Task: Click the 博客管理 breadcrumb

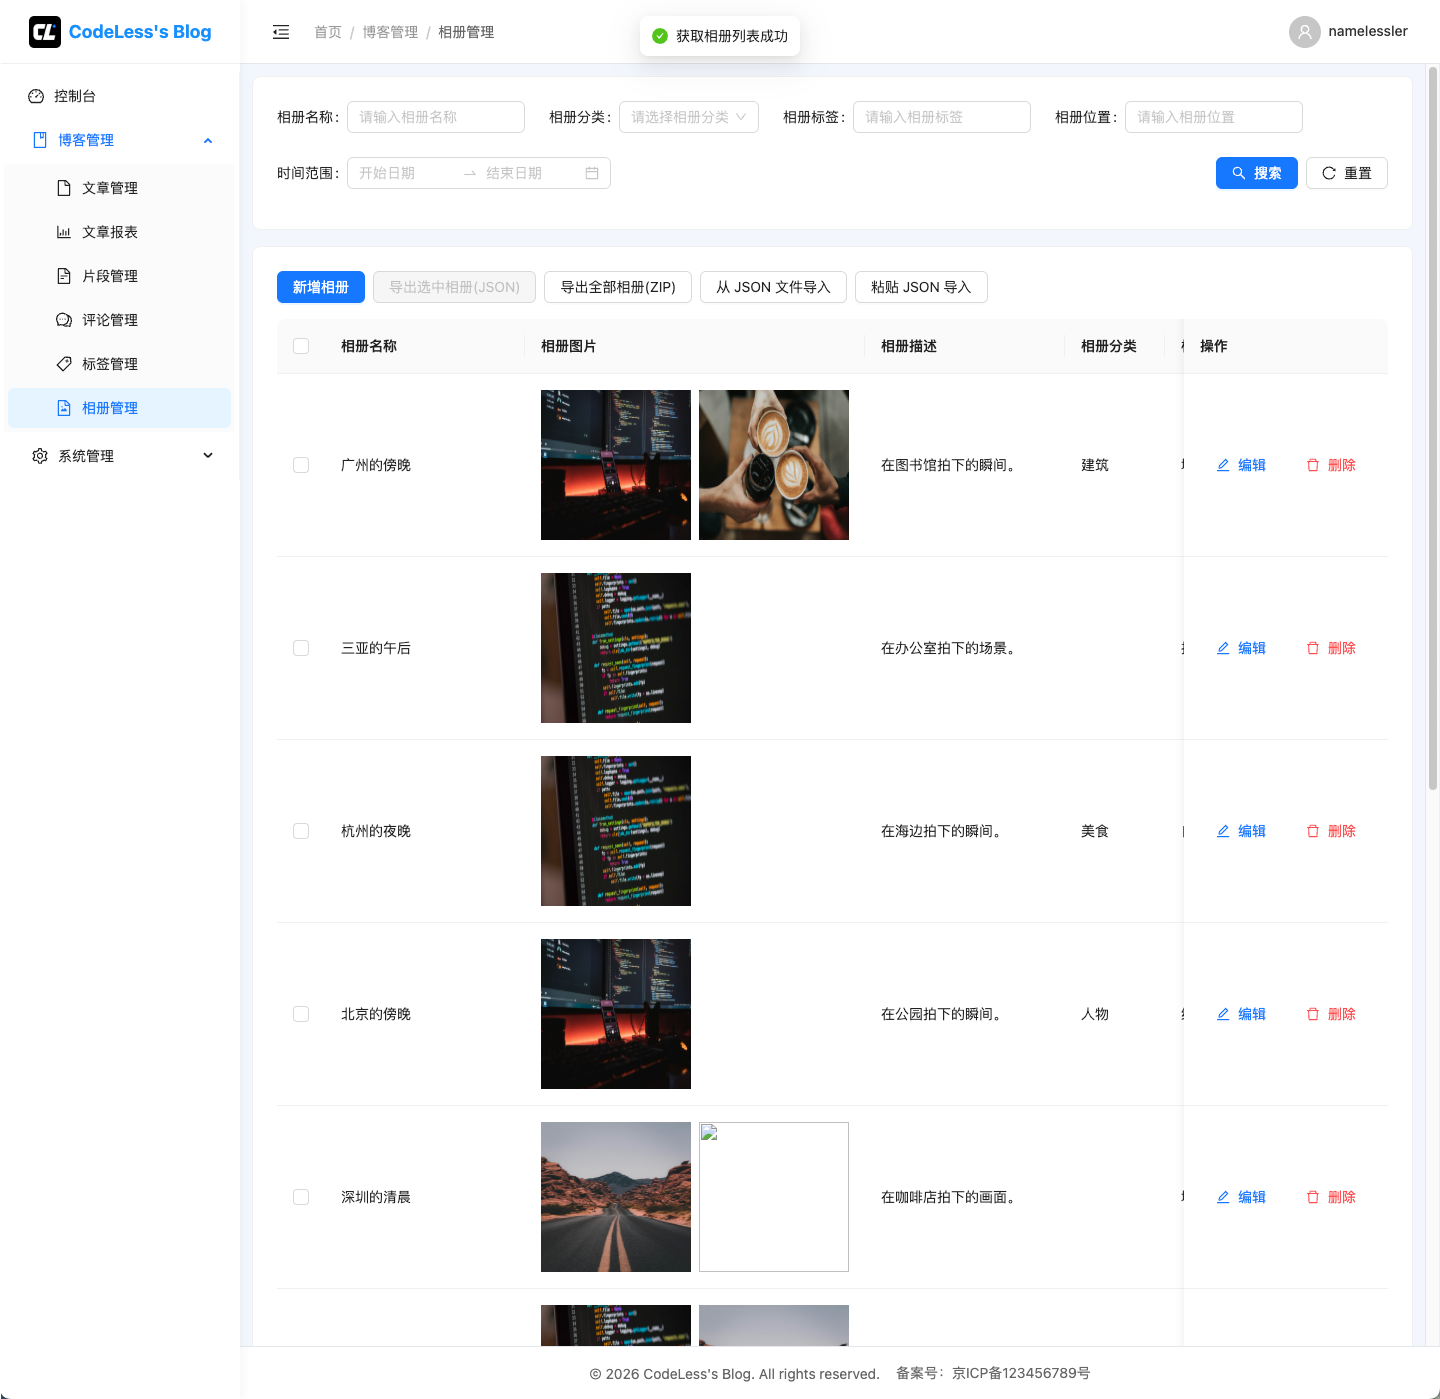Action: [390, 32]
